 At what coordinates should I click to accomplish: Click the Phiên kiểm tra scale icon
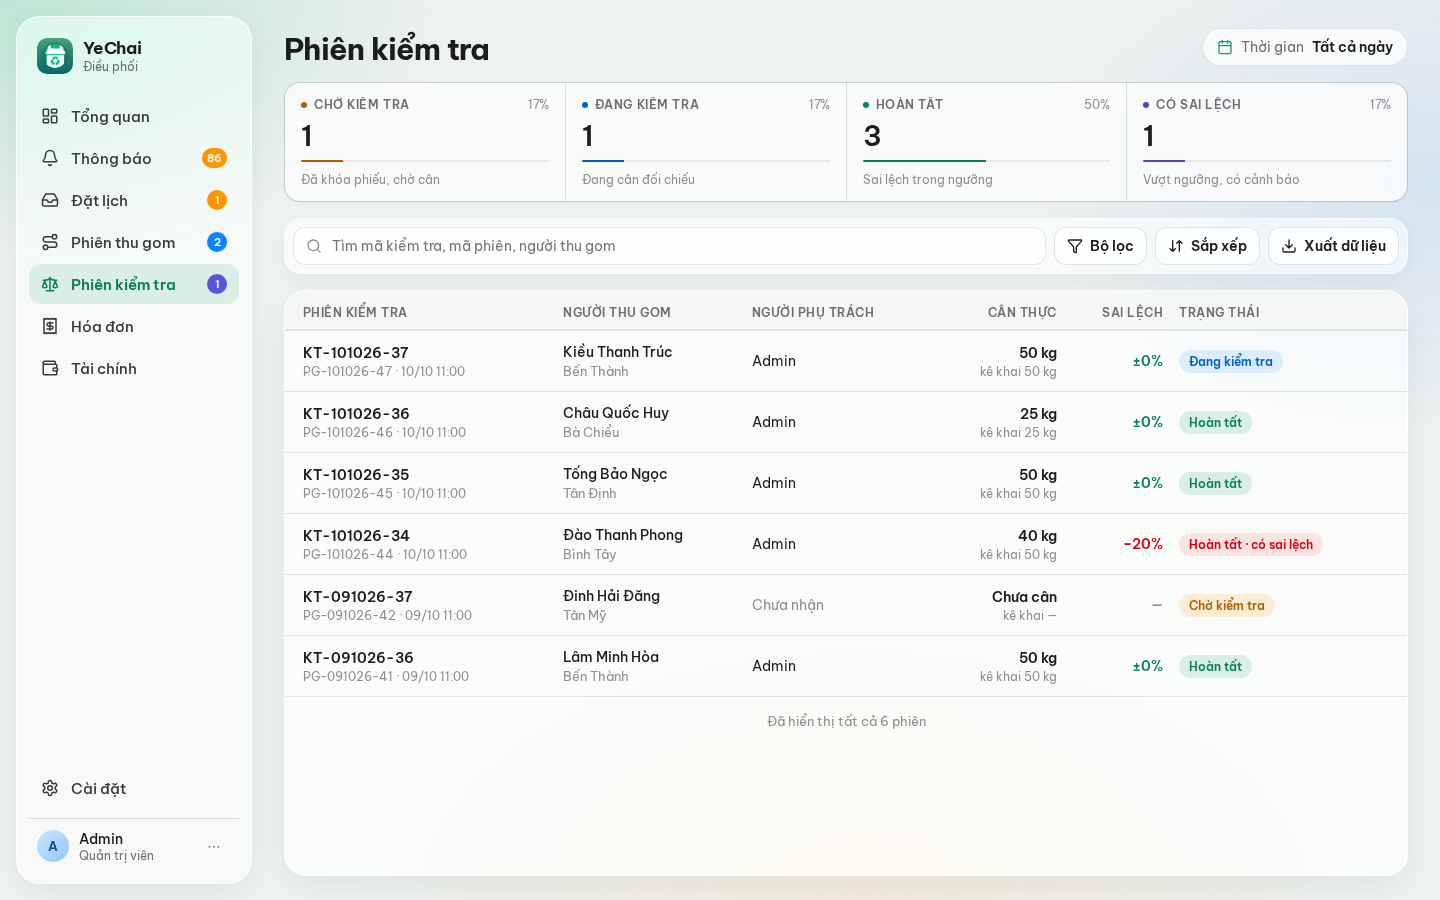(50, 285)
